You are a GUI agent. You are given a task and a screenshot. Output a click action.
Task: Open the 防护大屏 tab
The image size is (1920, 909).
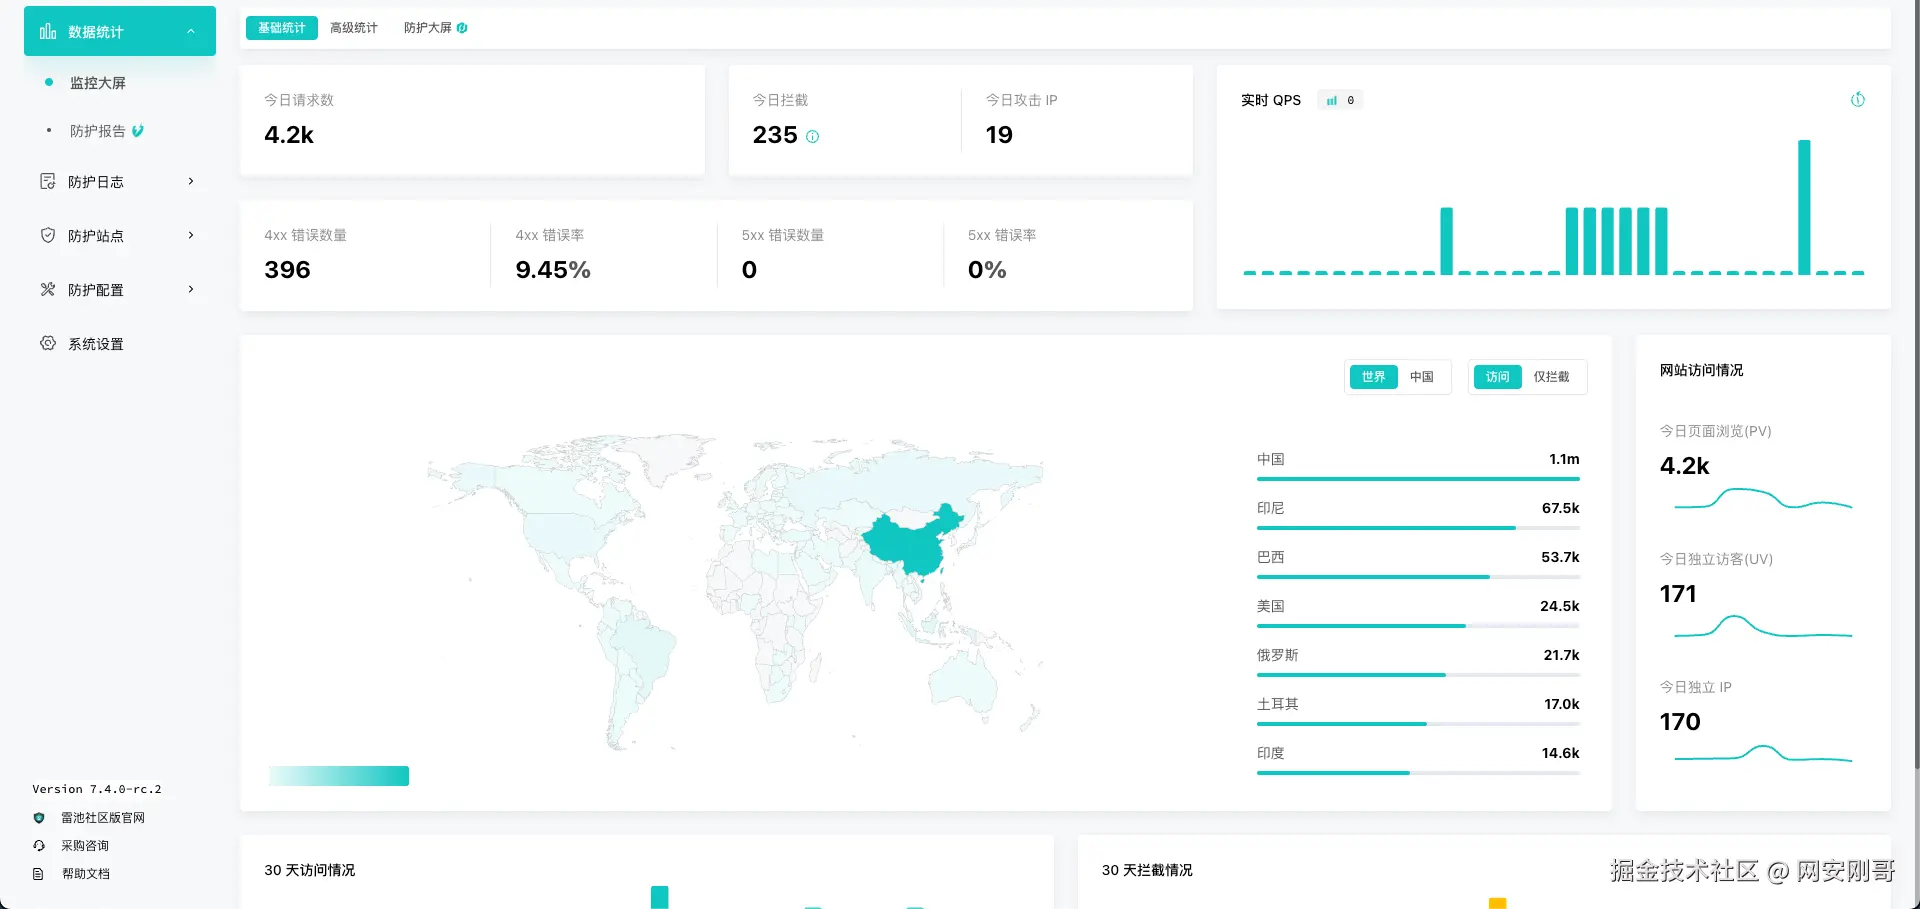pos(428,28)
